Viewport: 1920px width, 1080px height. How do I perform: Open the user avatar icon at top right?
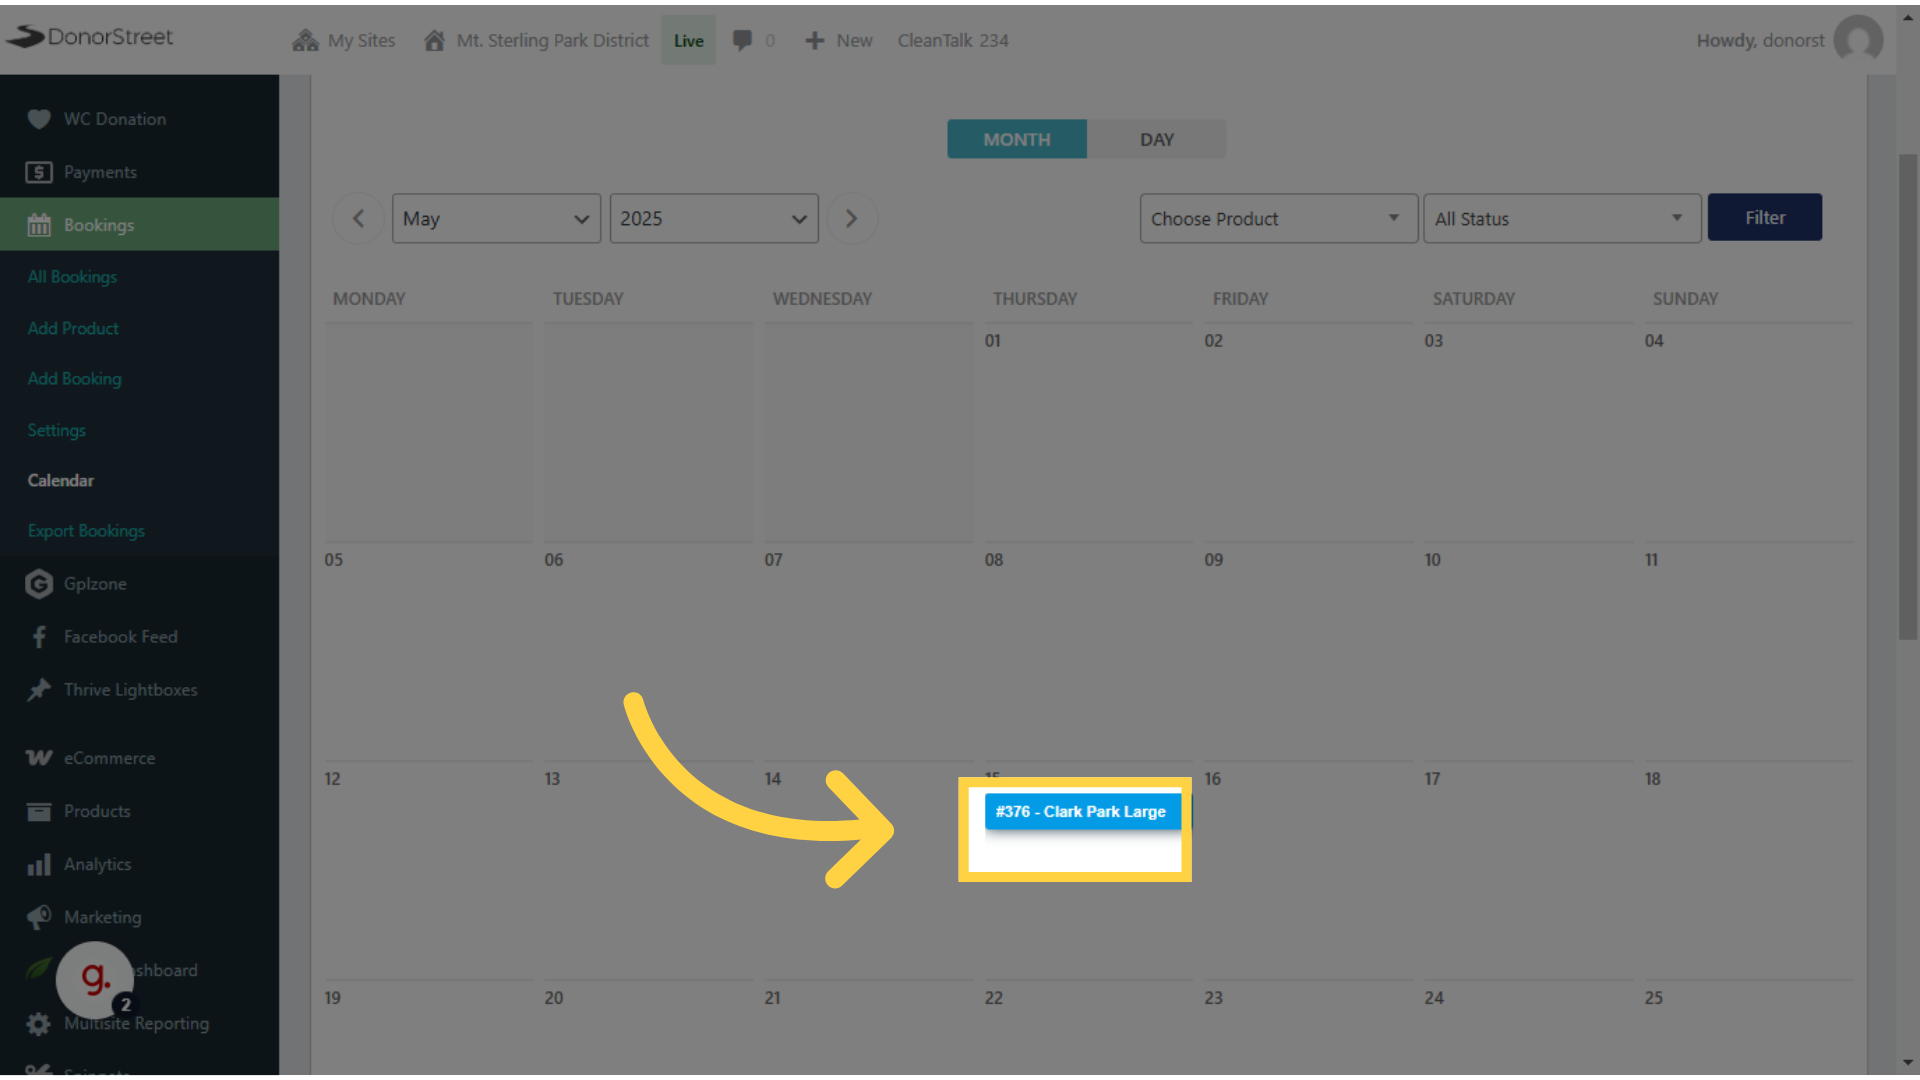click(1859, 40)
